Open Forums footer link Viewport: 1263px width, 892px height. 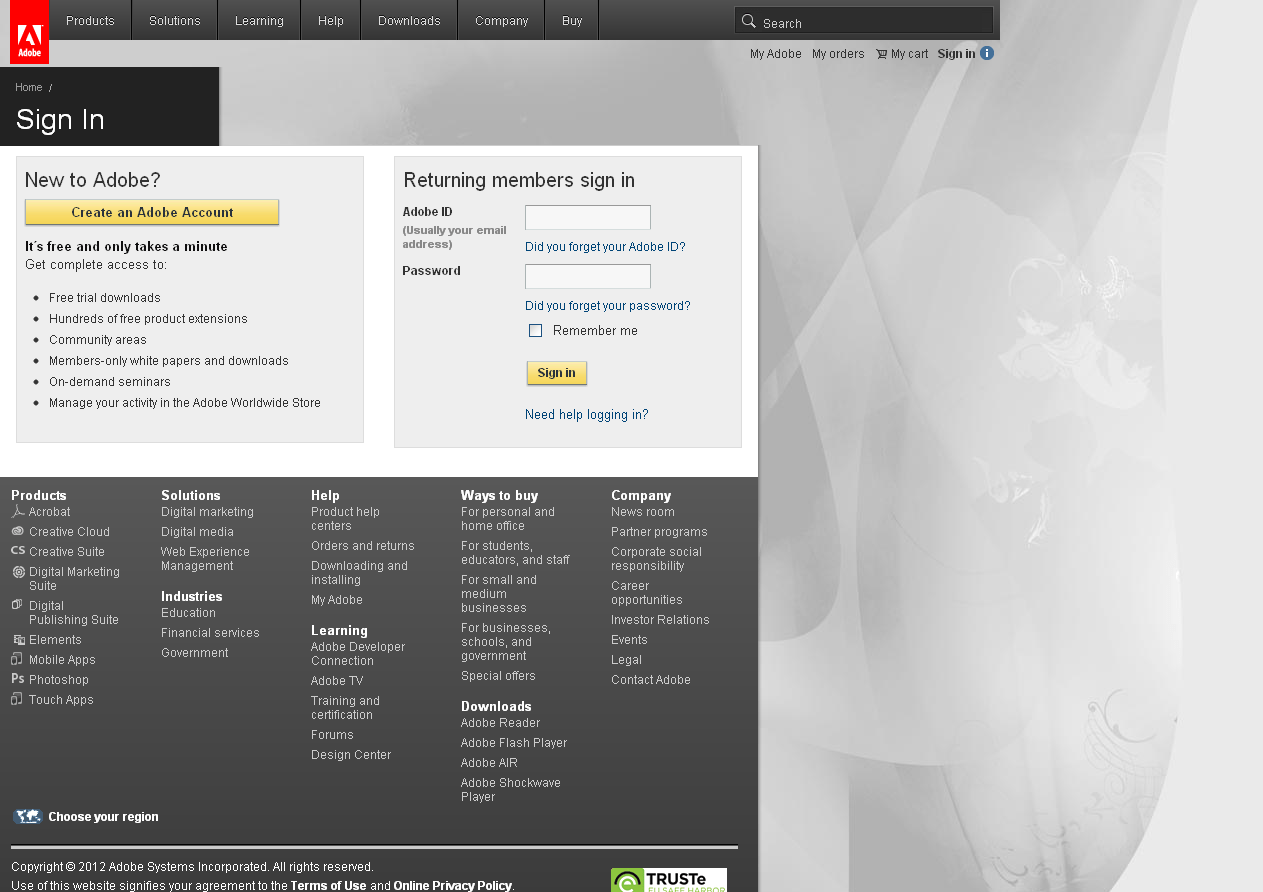(x=332, y=735)
